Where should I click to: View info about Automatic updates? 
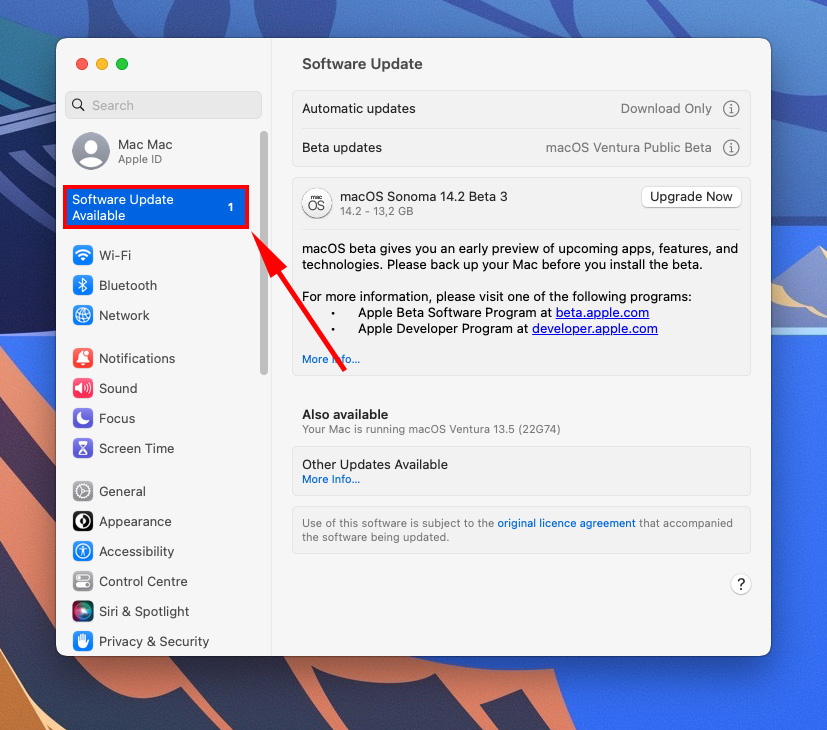(x=729, y=109)
